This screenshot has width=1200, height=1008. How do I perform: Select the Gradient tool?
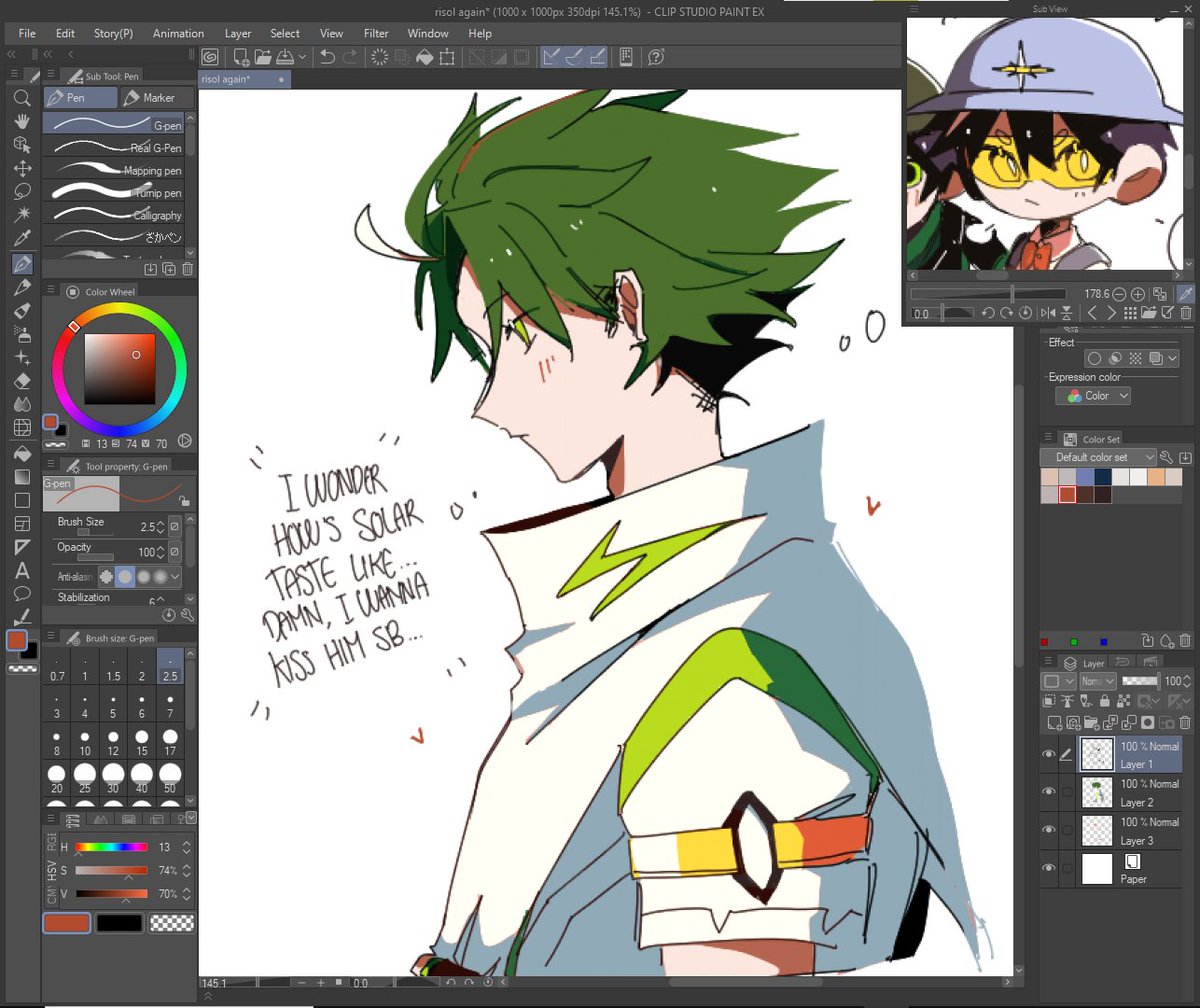tap(22, 477)
